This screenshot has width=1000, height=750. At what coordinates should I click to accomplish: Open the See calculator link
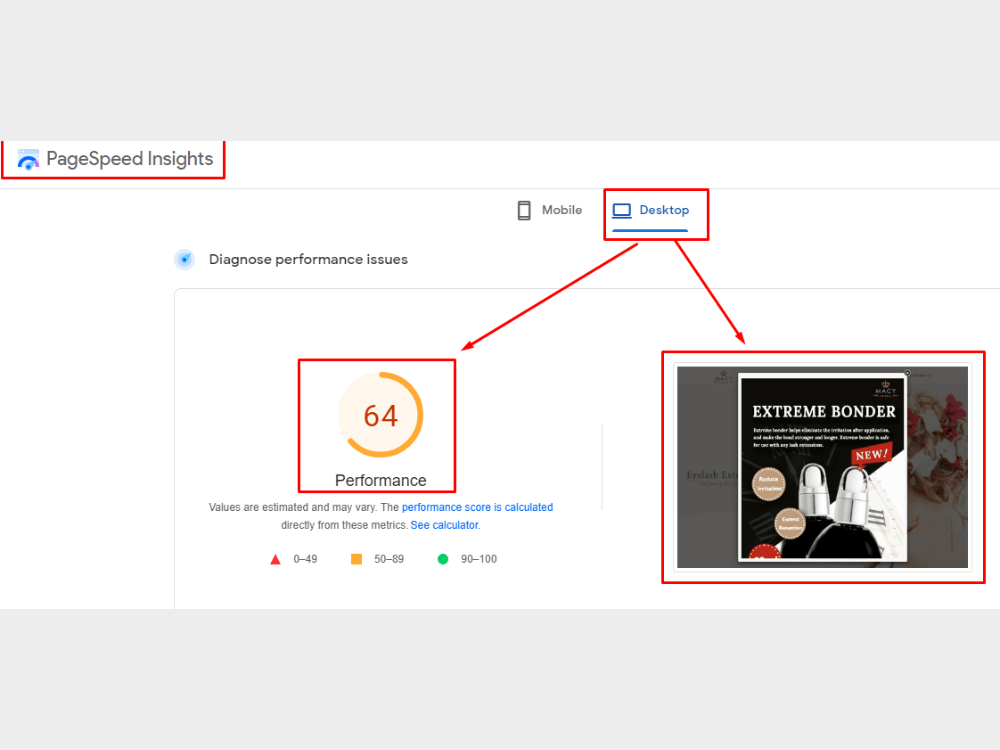click(x=445, y=526)
